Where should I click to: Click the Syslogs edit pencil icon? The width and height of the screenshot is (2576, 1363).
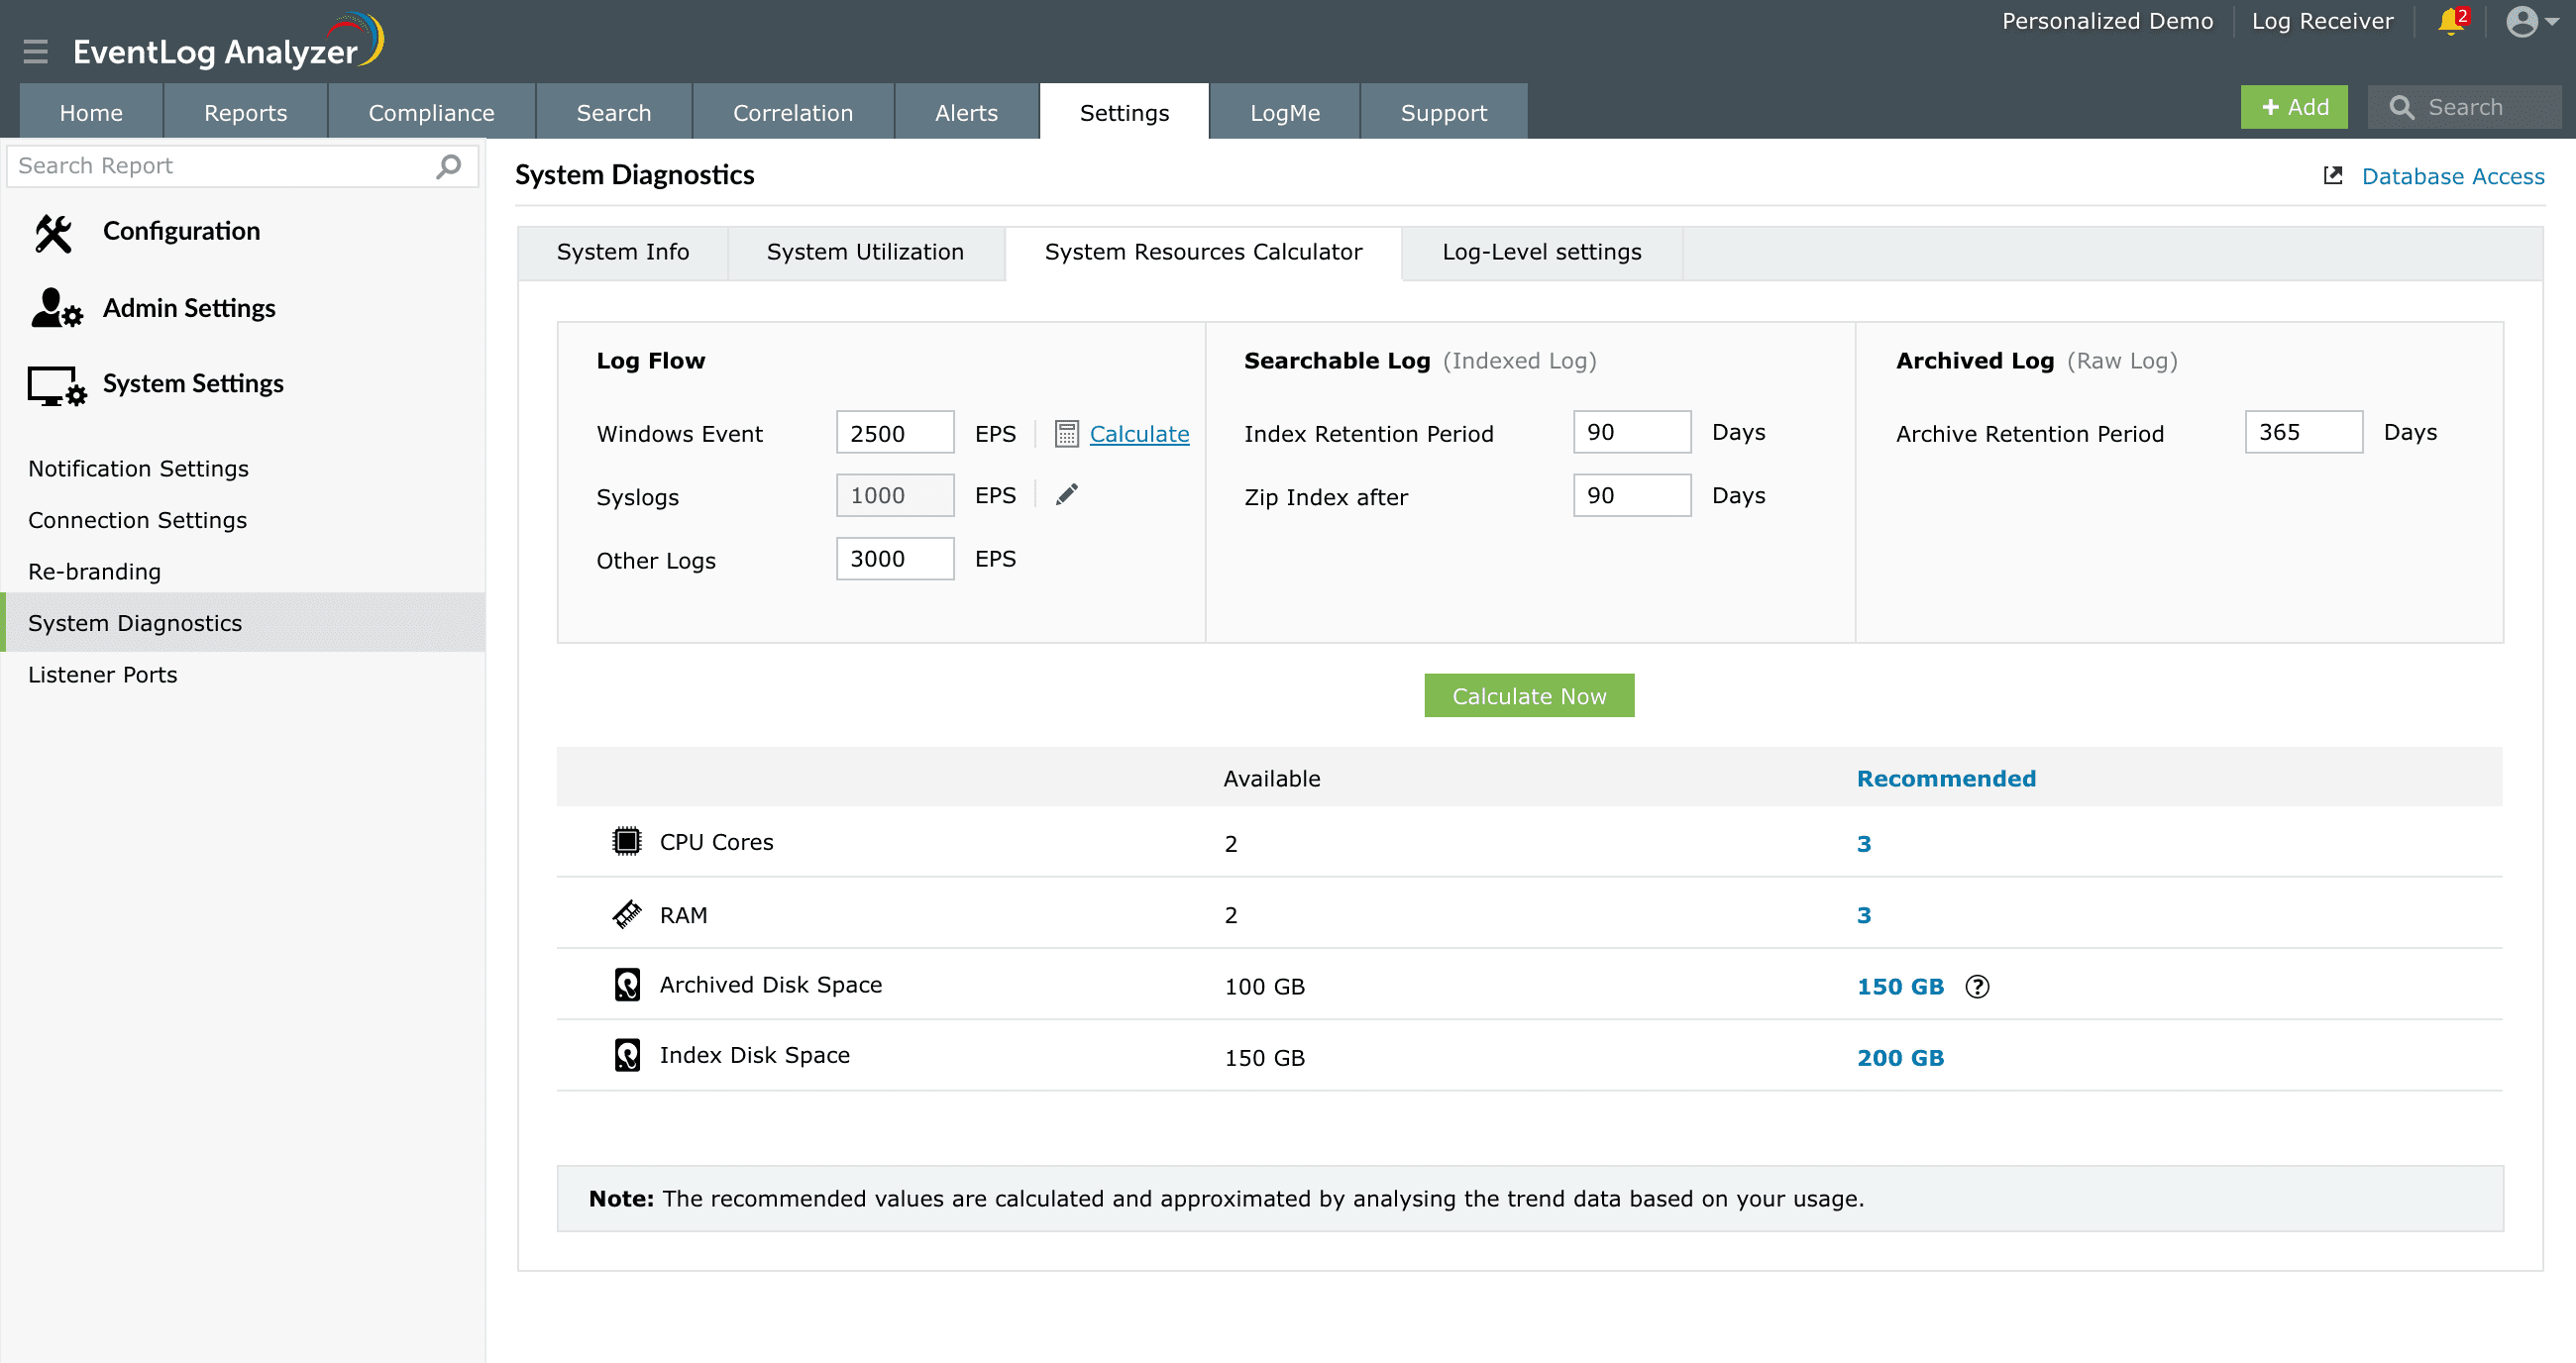[1067, 495]
